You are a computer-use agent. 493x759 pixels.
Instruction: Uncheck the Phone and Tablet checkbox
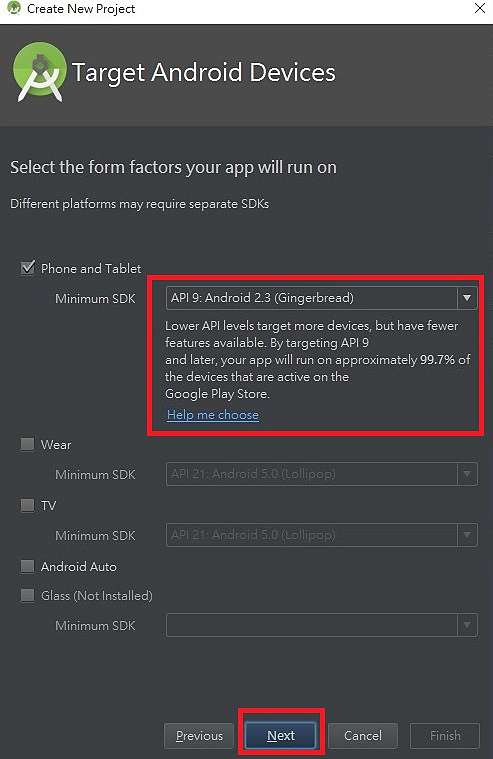pyautogui.click(x=28, y=268)
